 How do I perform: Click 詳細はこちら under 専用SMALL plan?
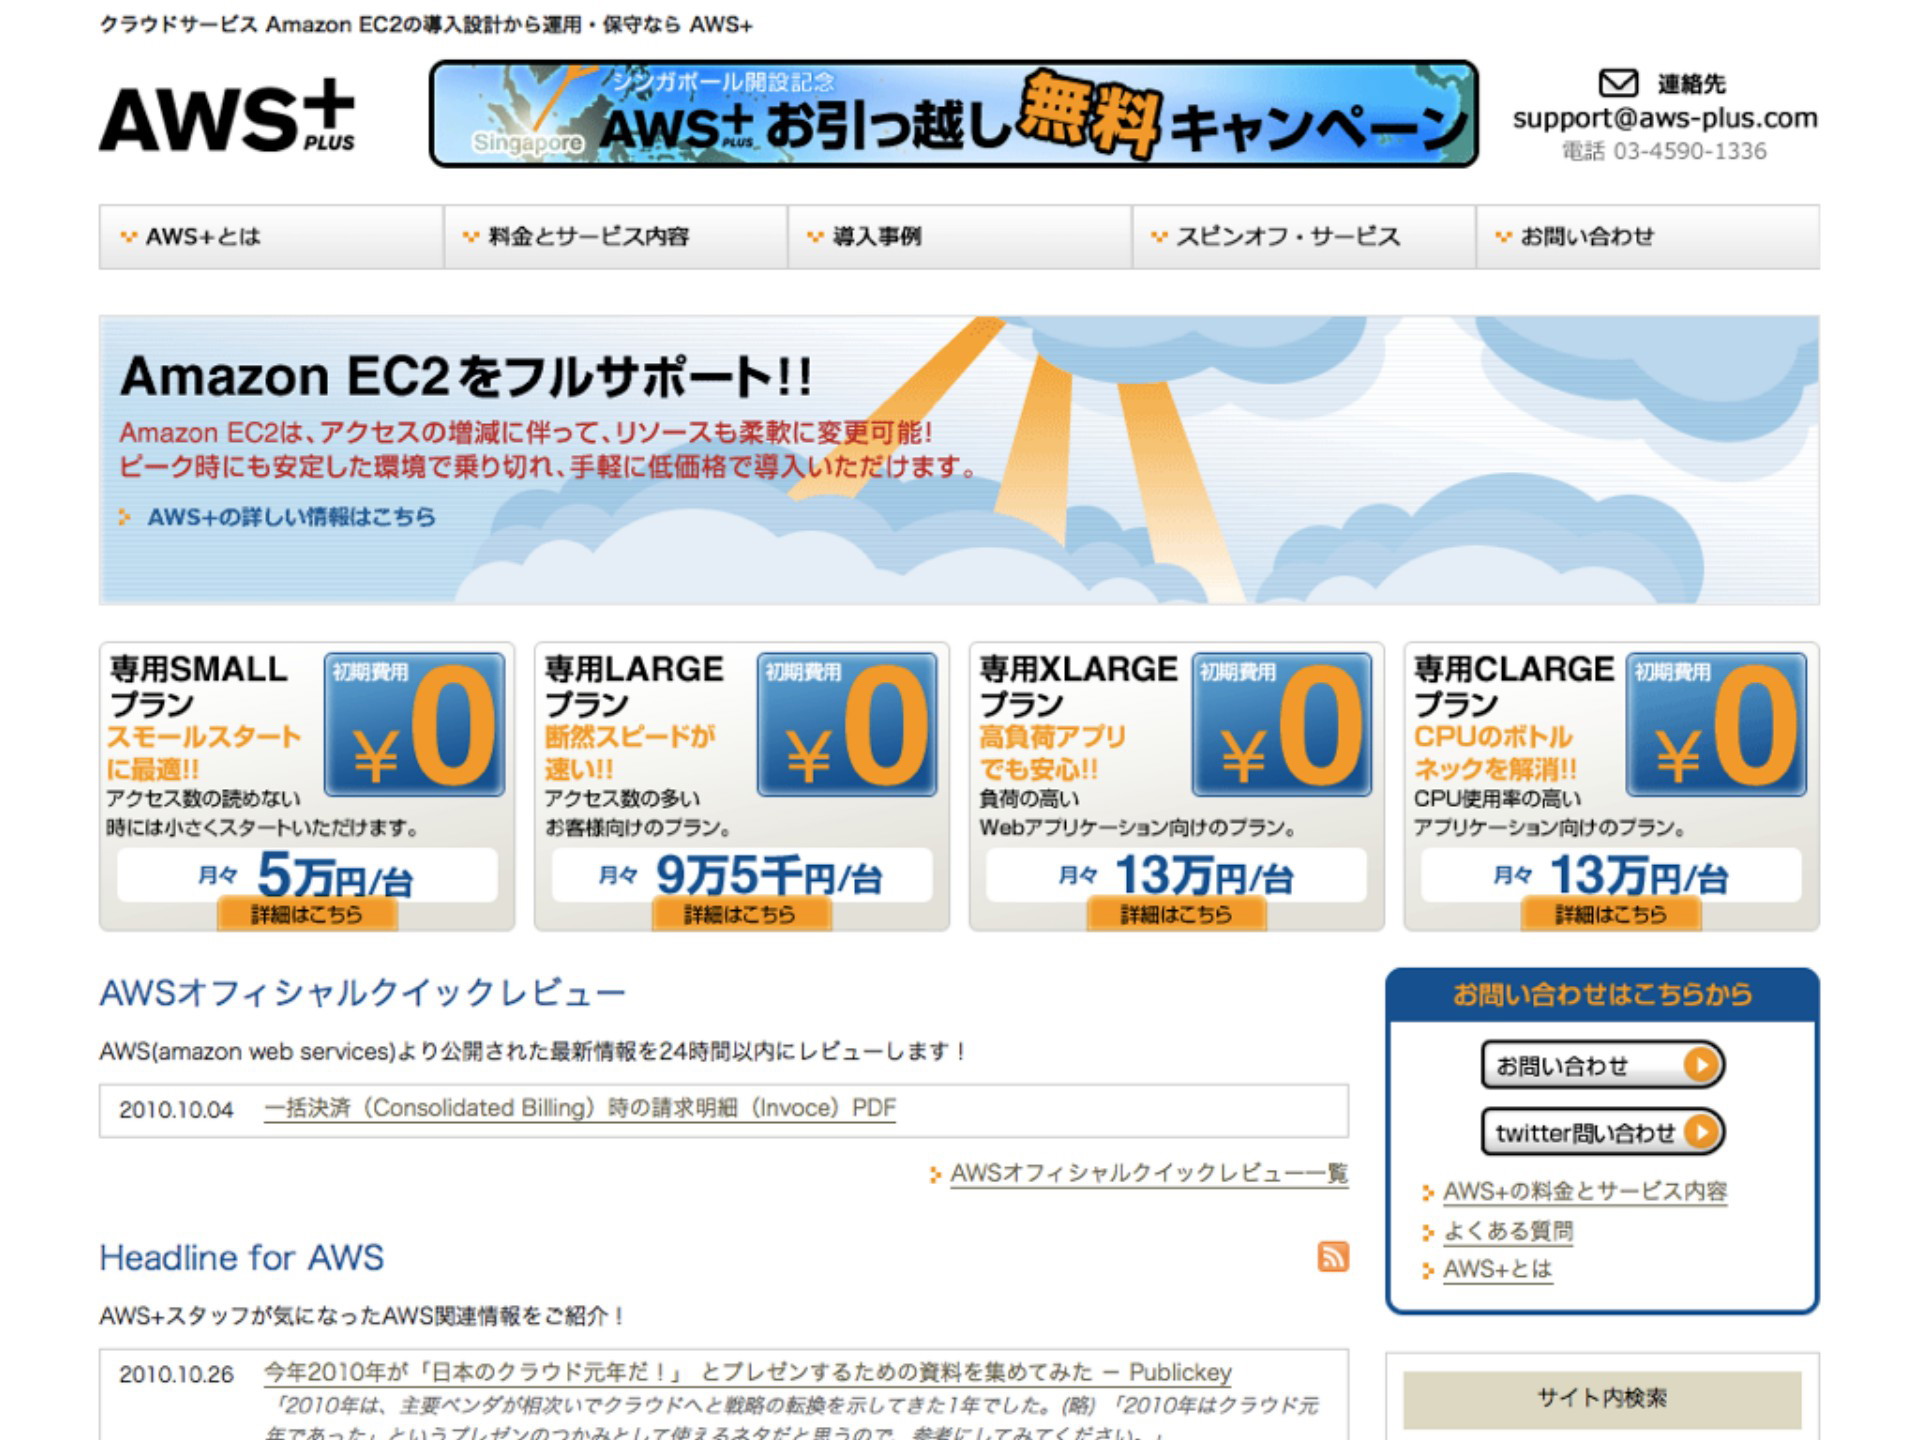pos(307,914)
